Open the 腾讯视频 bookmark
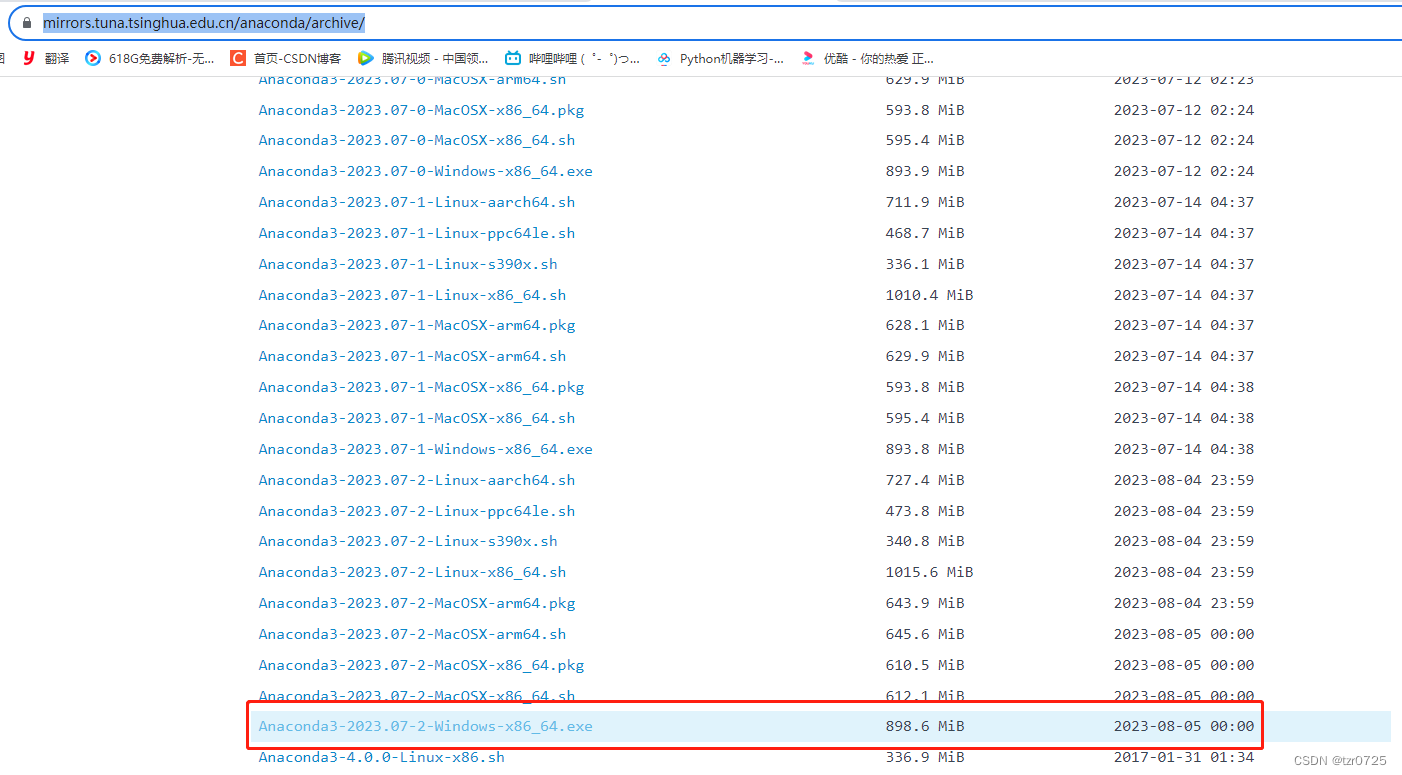The height and width of the screenshot is (775, 1402). click(423, 58)
